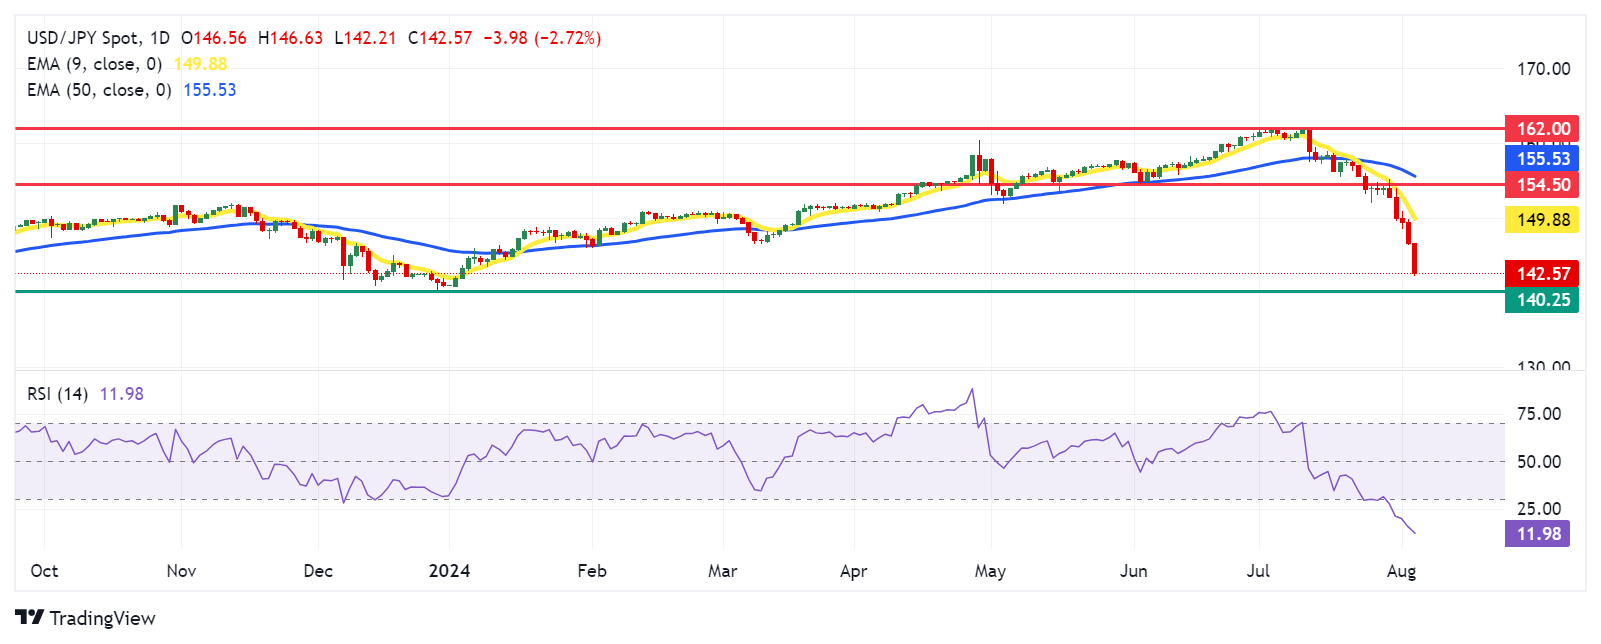The image size is (1601, 644).
Task: Click the RSI (14) indicator label
Action: (57, 394)
